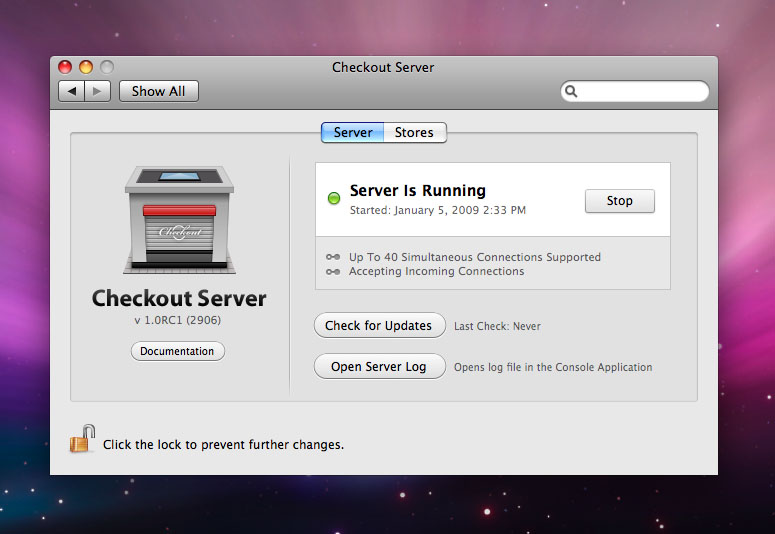Switch to the Stores tab
The height and width of the screenshot is (534, 775).
coord(415,133)
